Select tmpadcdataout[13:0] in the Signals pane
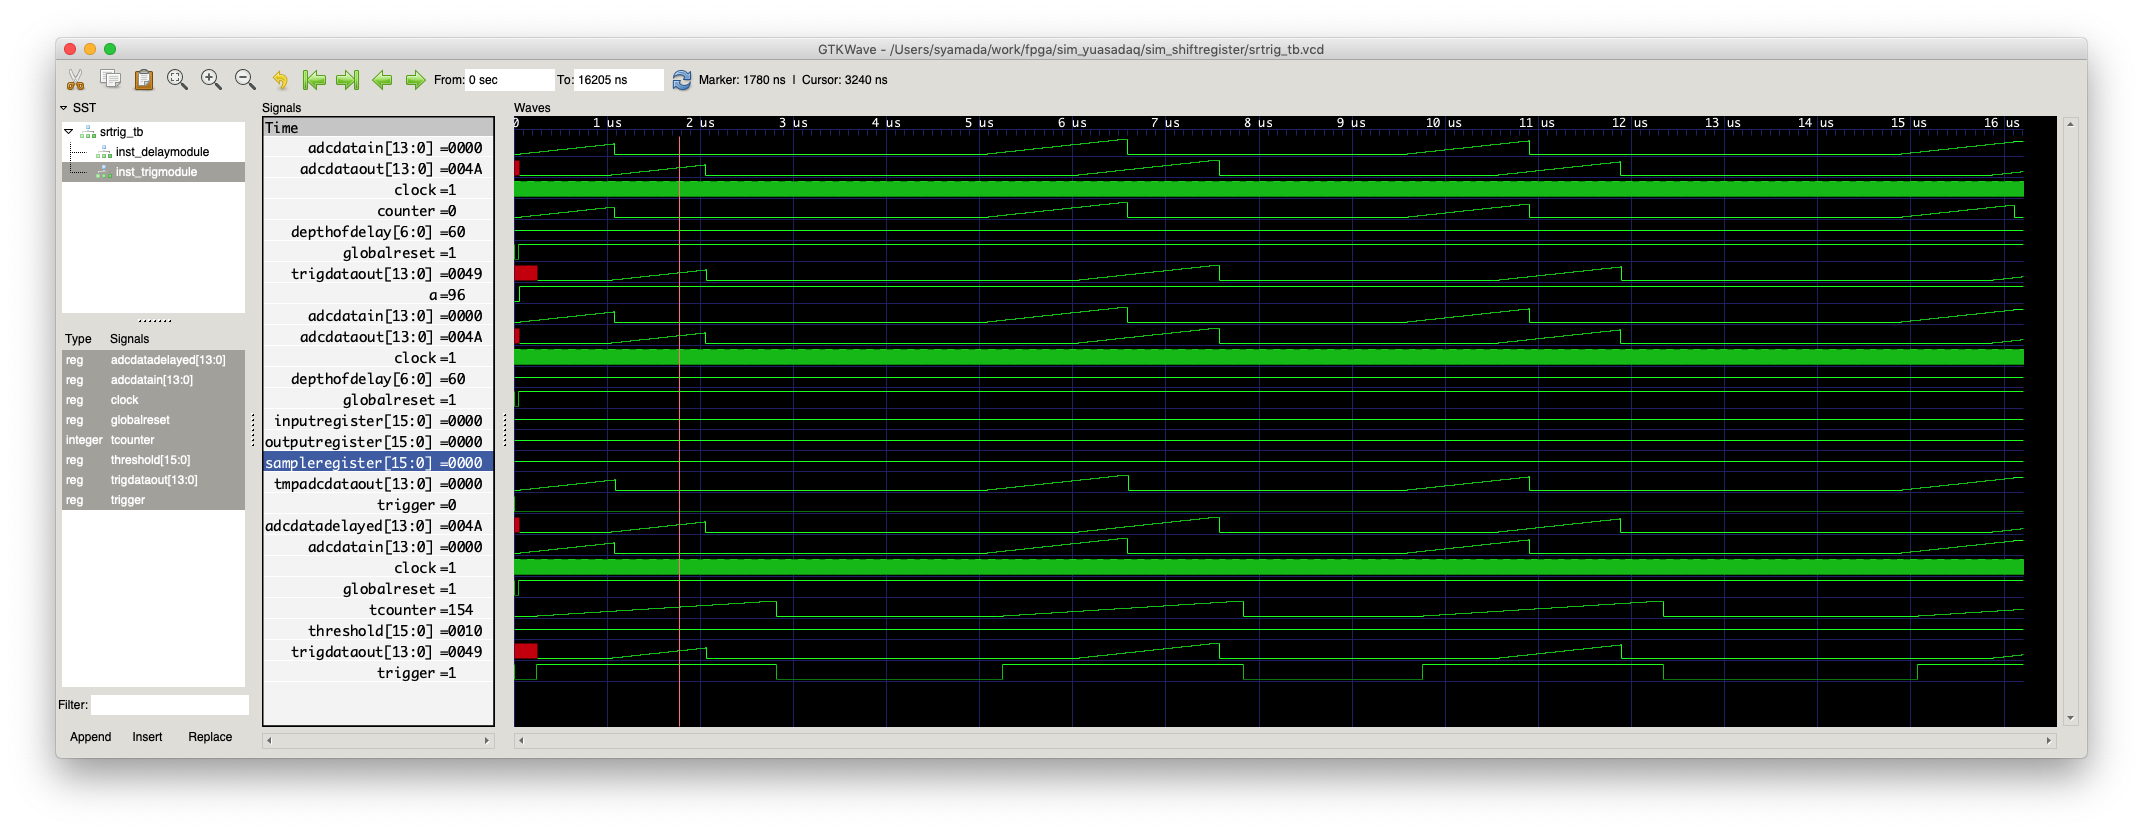2143x832 pixels. (x=378, y=484)
